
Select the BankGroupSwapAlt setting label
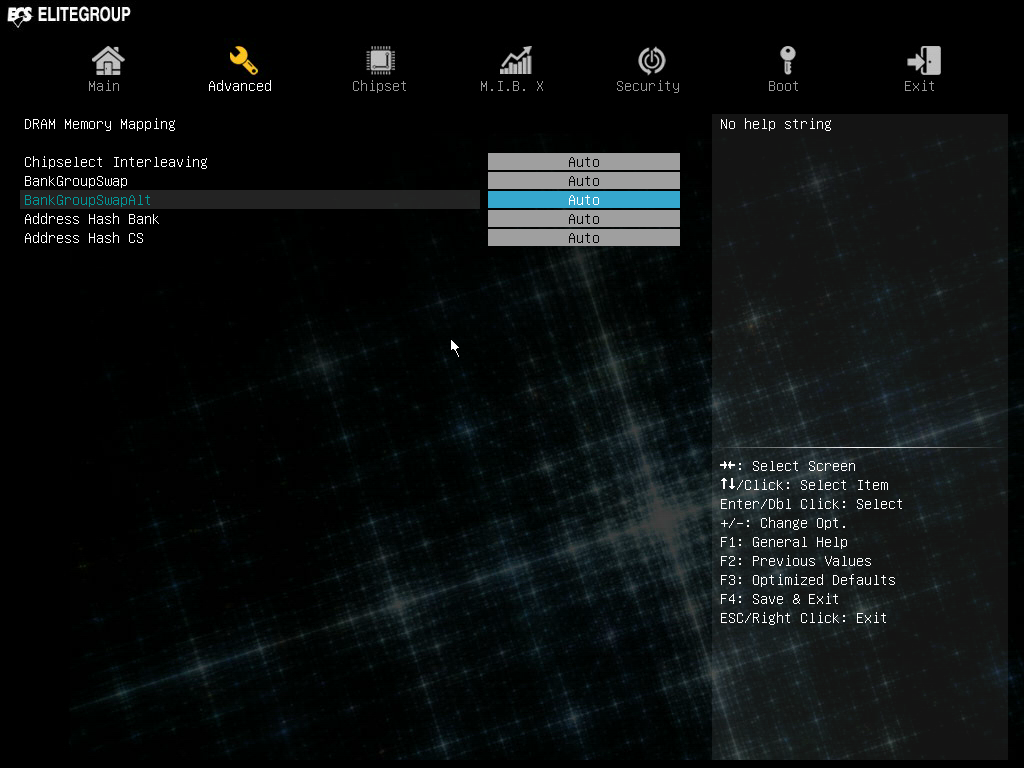88,200
